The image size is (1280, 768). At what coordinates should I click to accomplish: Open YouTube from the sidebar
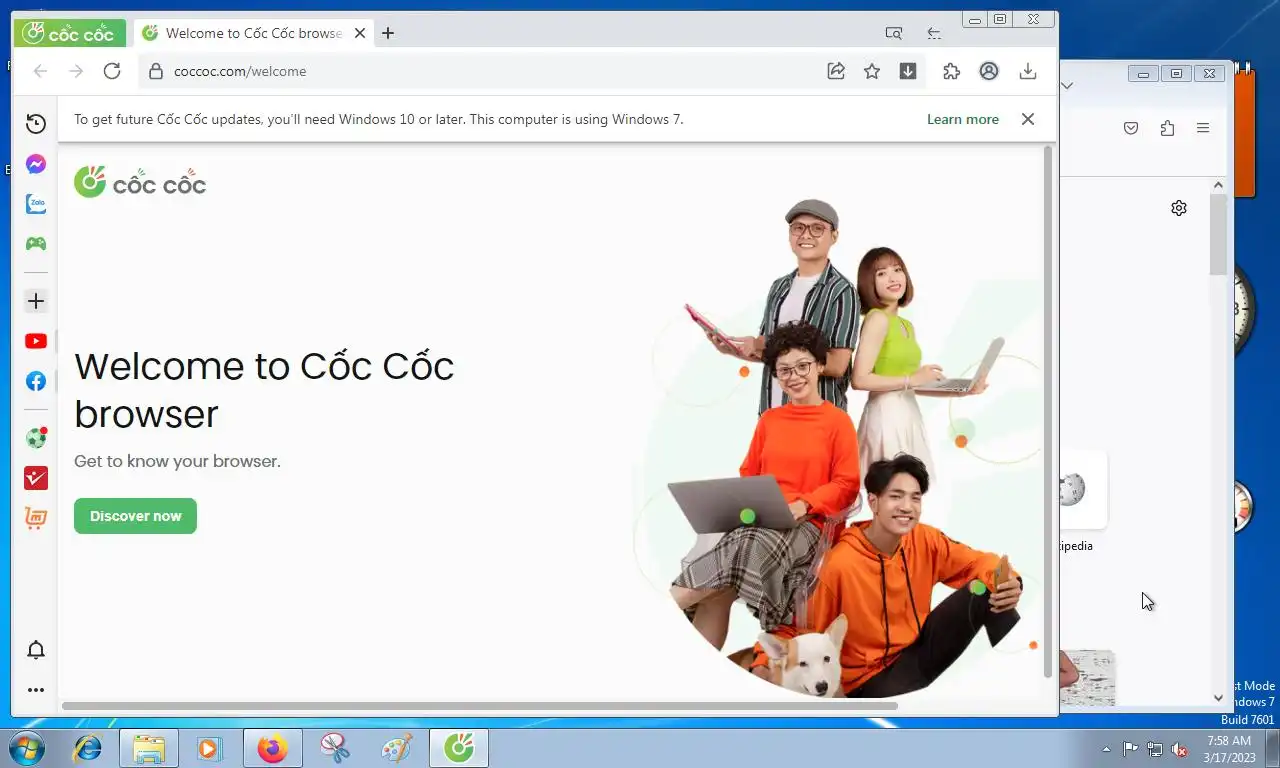36,341
